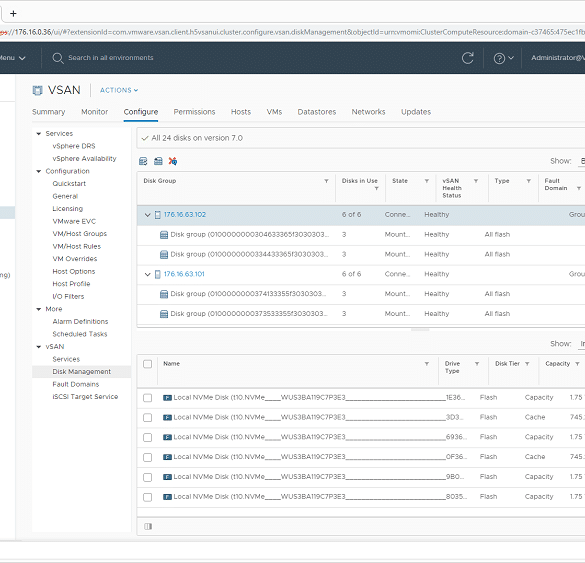Screen dimensions: 585x563
Task: Click the Name column filter icon
Action: [426, 364]
